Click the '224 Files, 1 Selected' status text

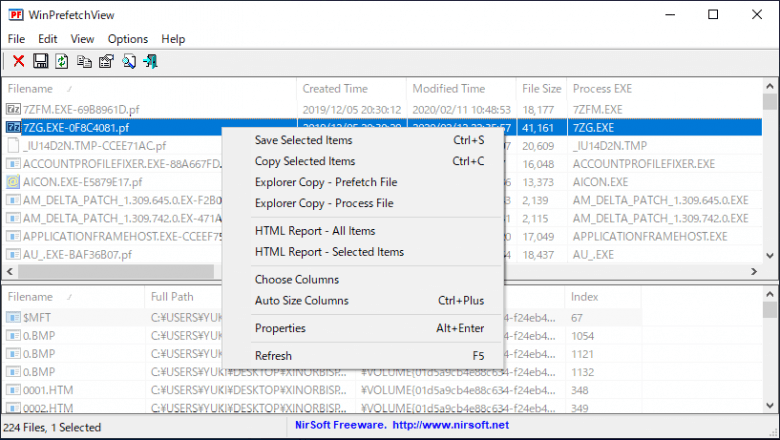click(x=52, y=427)
